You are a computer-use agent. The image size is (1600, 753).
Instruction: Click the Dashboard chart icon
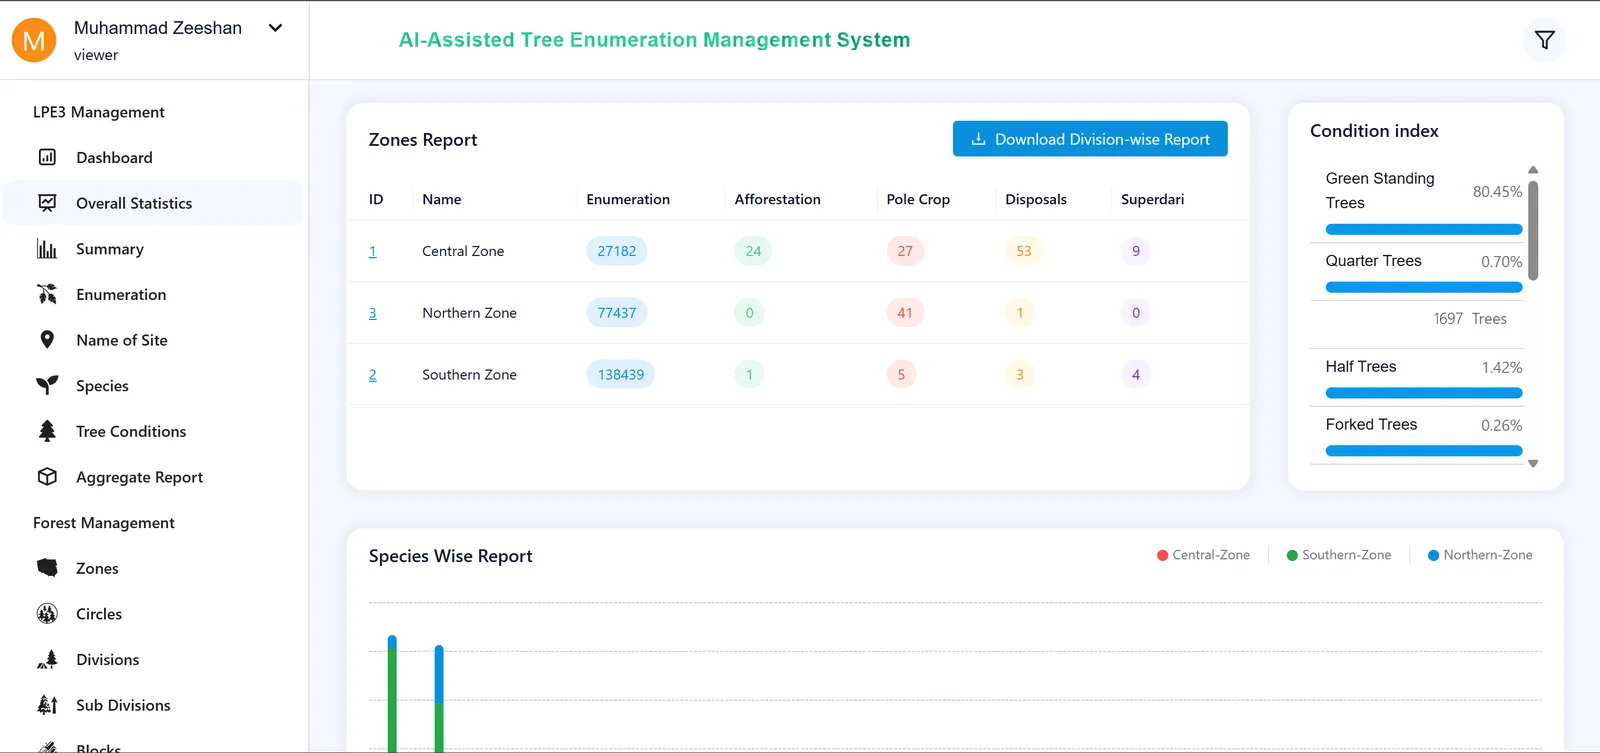pyautogui.click(x=47, y=157)
